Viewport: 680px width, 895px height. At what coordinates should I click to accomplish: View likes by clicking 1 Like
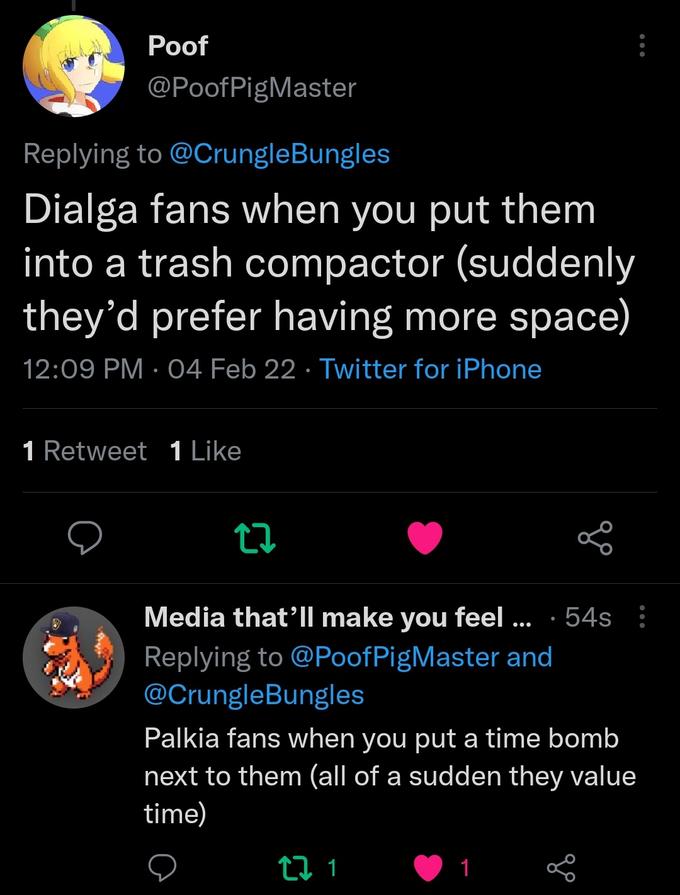204,451
